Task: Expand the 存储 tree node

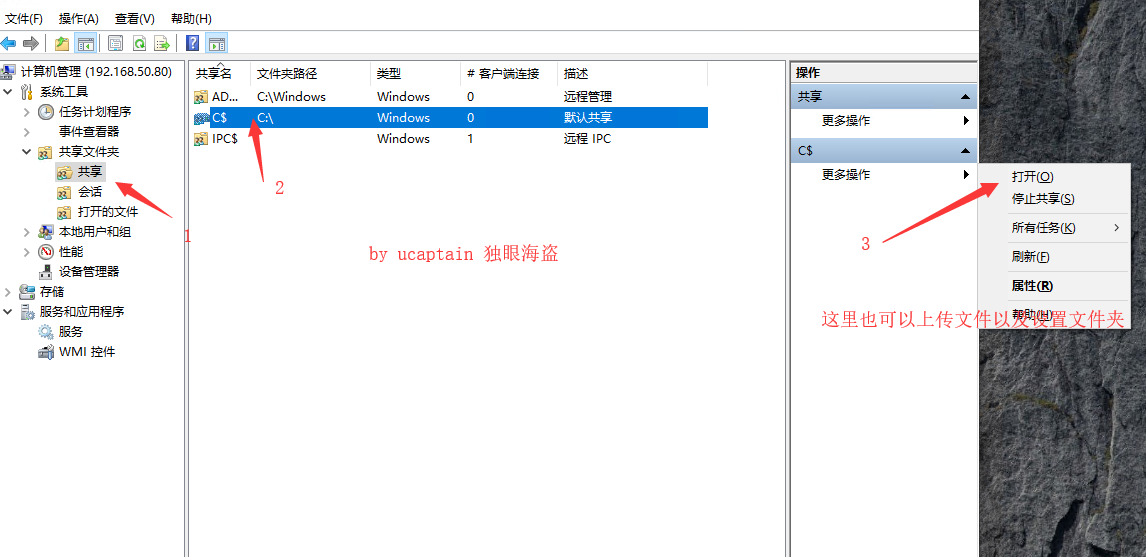Action: coord(8,292)
